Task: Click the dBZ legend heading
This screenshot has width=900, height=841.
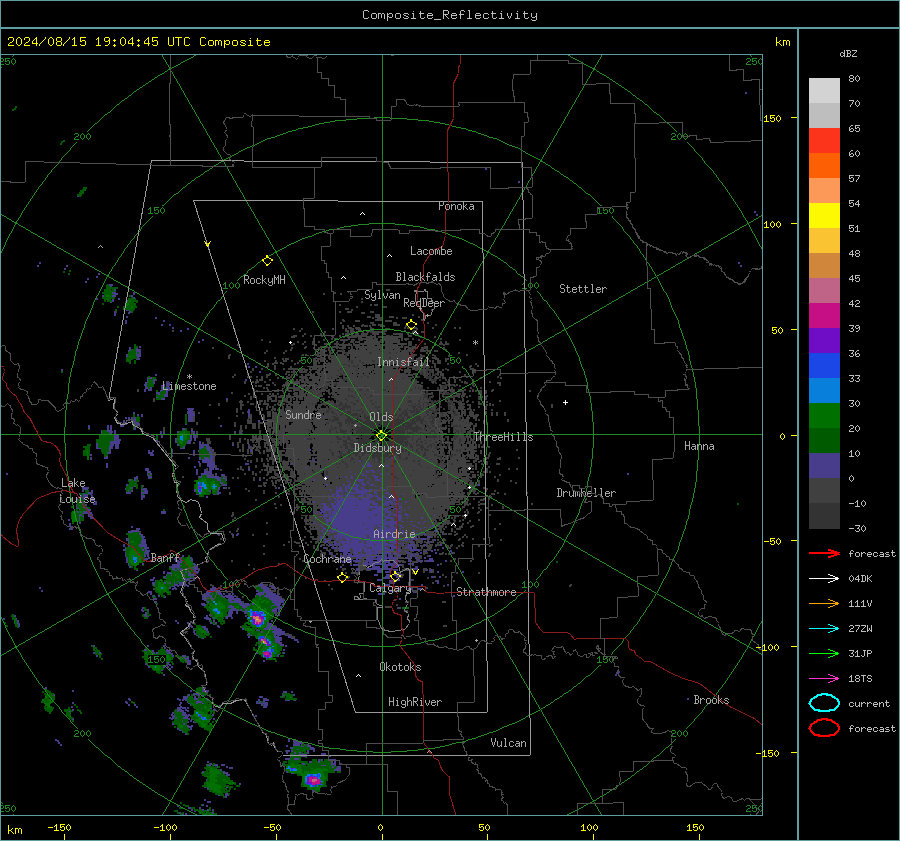Action: (x=848, y=54)
